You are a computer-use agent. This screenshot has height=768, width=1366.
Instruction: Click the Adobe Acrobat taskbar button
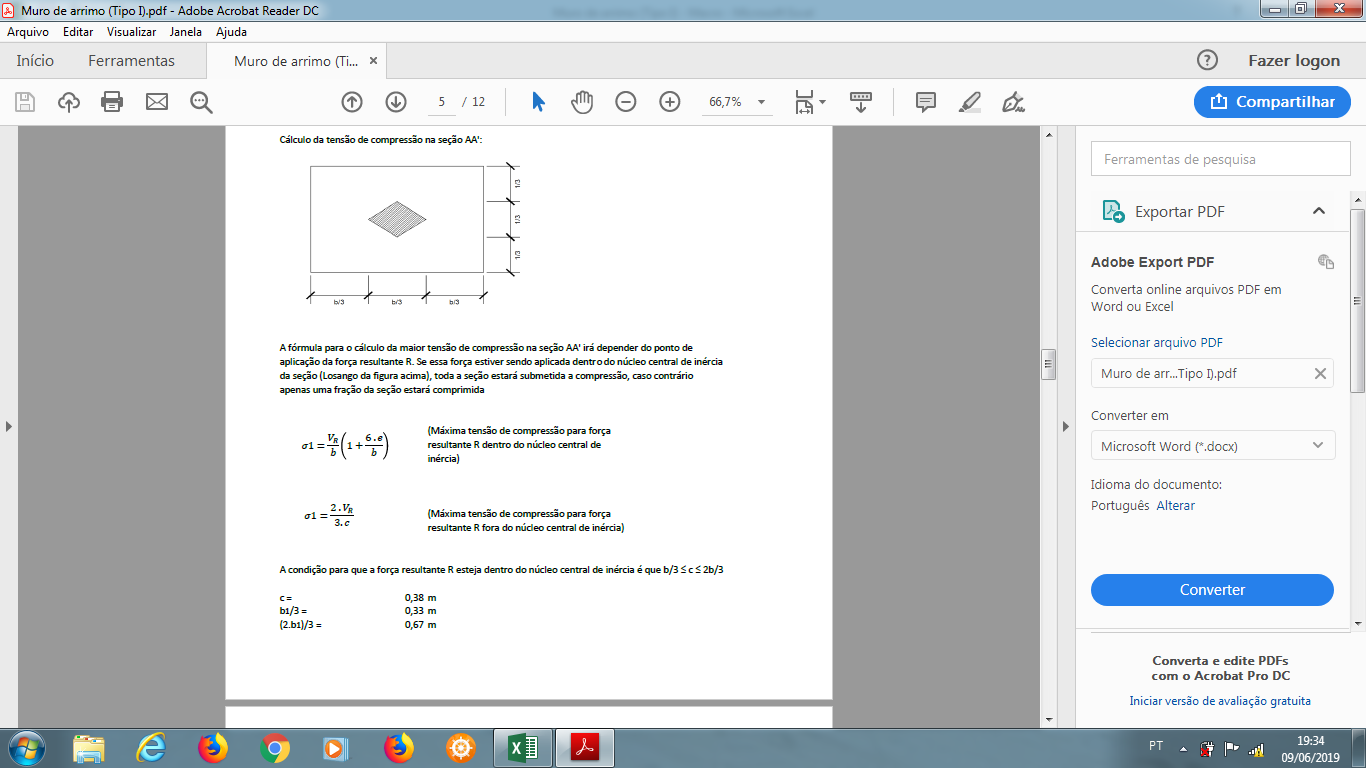click(584, 748)
